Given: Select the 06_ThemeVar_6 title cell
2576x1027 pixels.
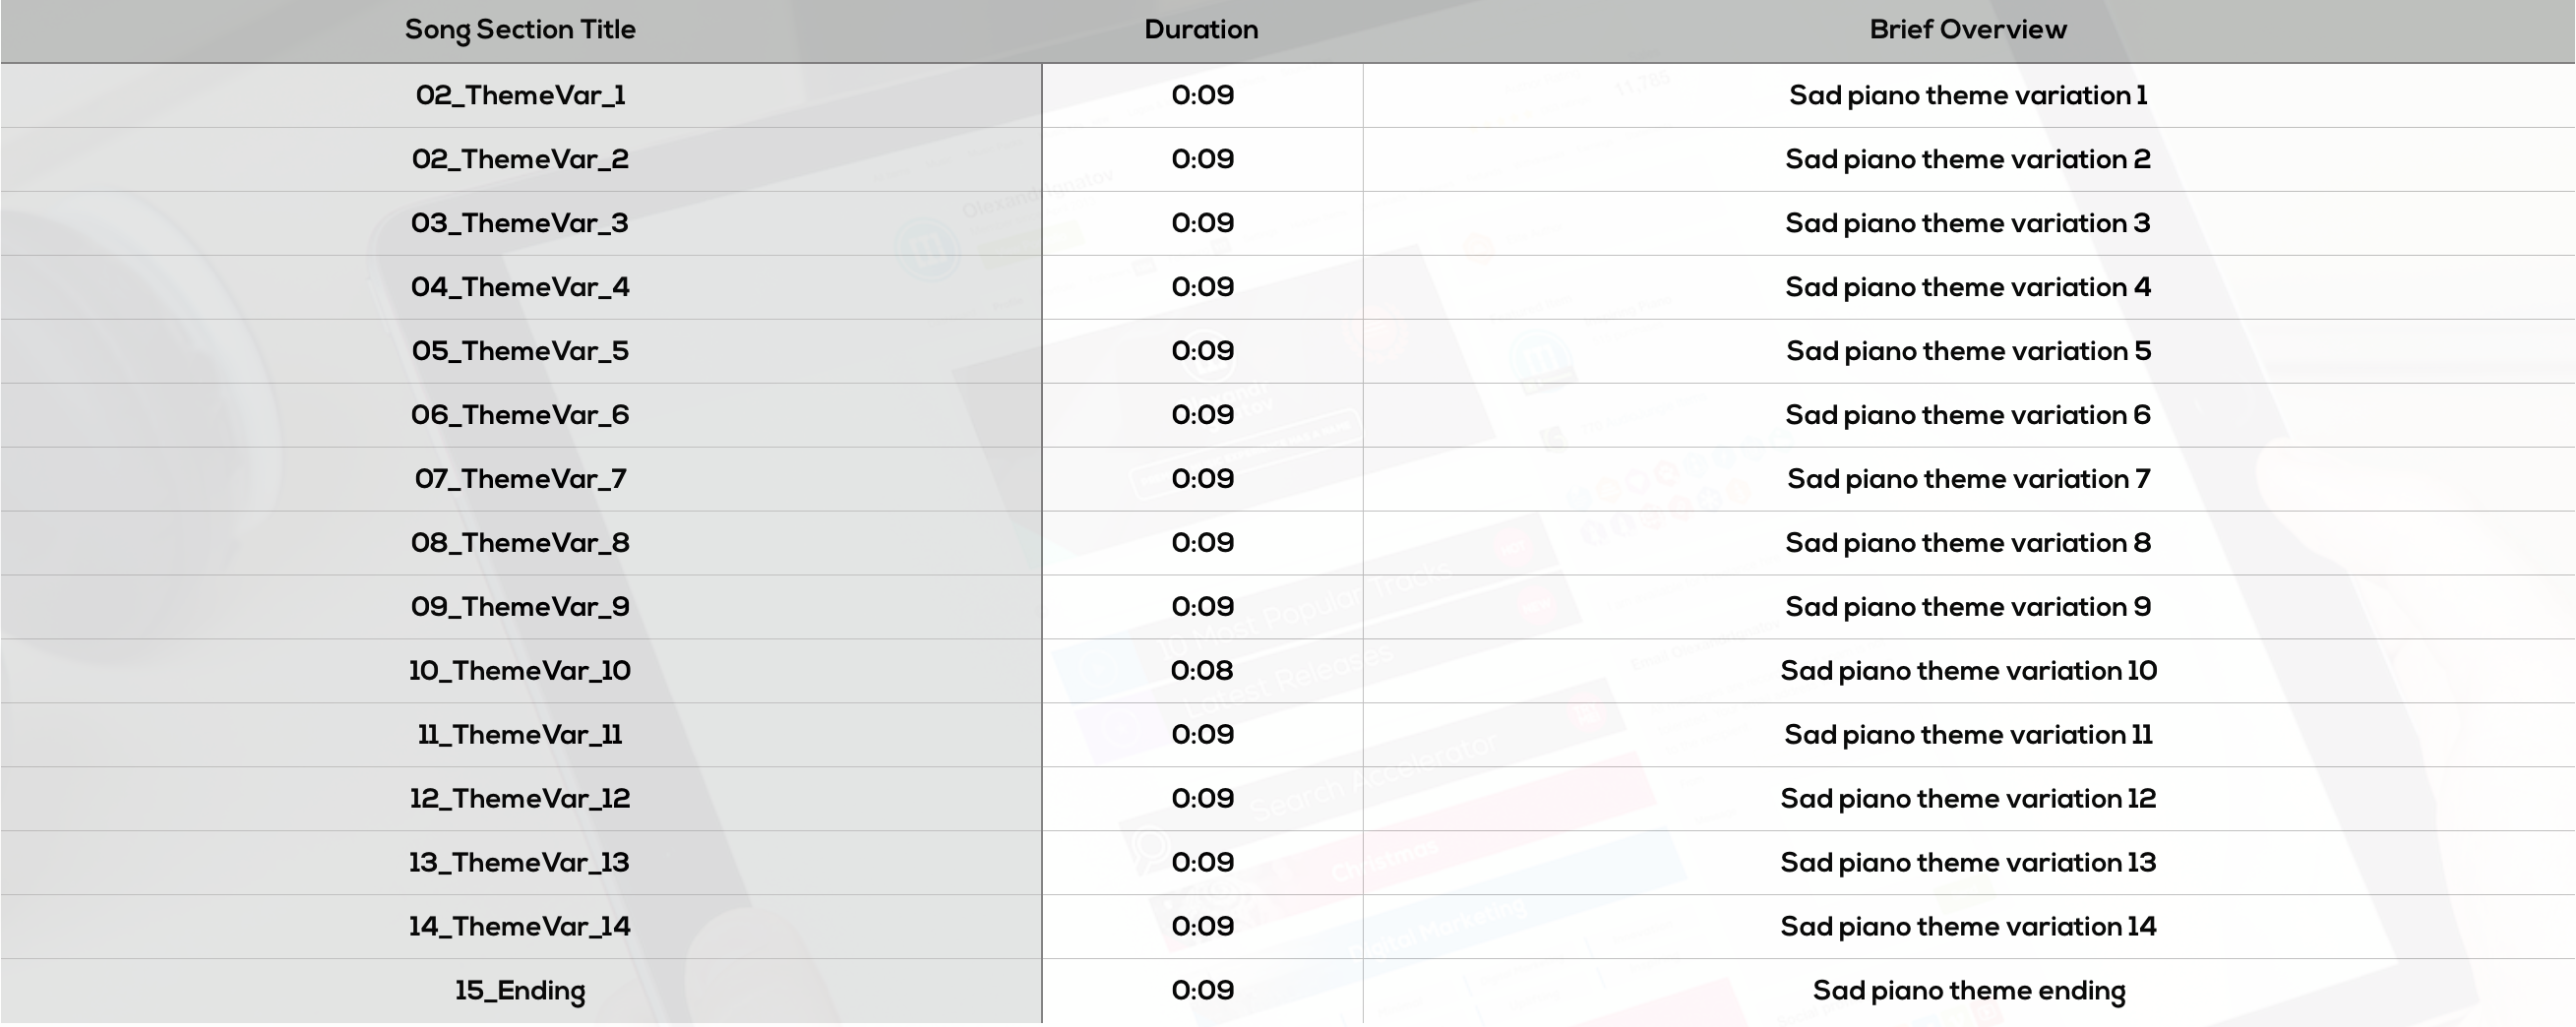Looking at the screenshot, I should (x=520, y=415).
